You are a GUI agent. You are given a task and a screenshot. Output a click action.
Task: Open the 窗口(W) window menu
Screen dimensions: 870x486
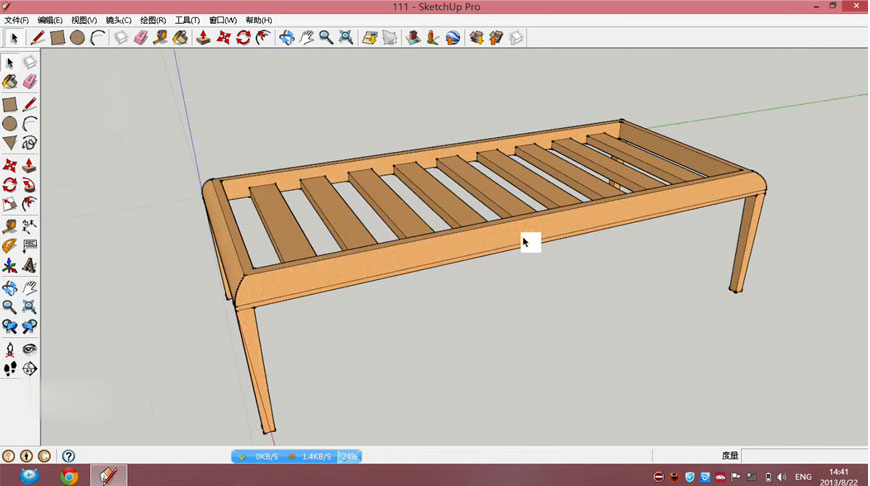click(223, 20)
